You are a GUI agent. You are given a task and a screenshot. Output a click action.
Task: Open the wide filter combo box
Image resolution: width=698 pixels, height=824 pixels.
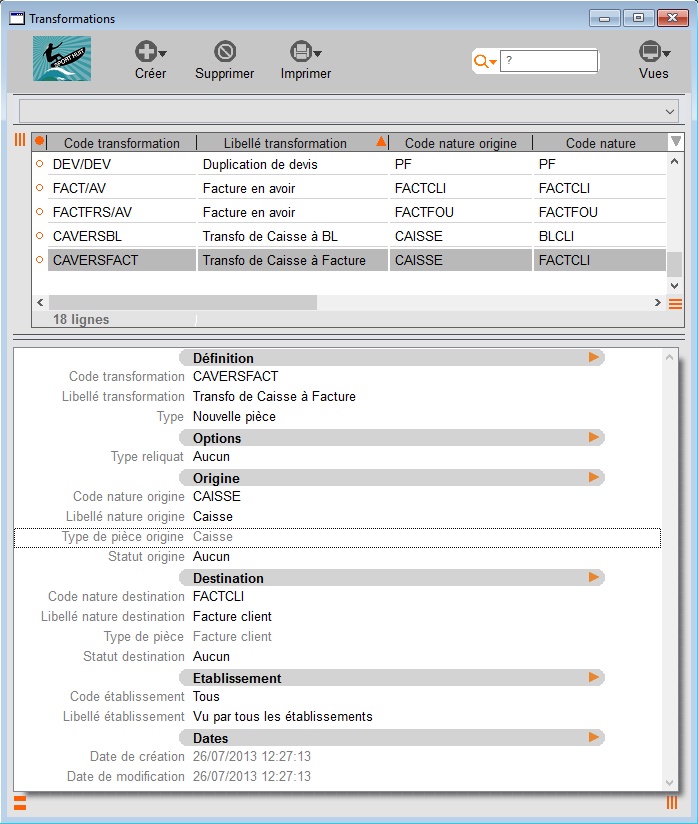click(349, 111)
